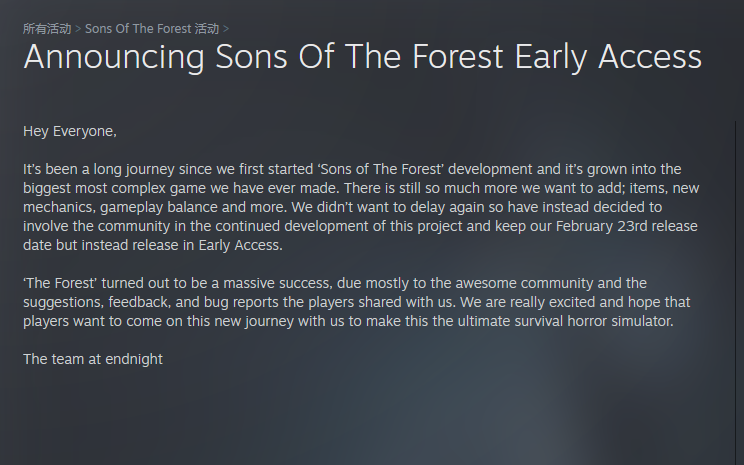Click the word endnight in the signature
This screenshot has height=465, width=744.
pos(134,359)
